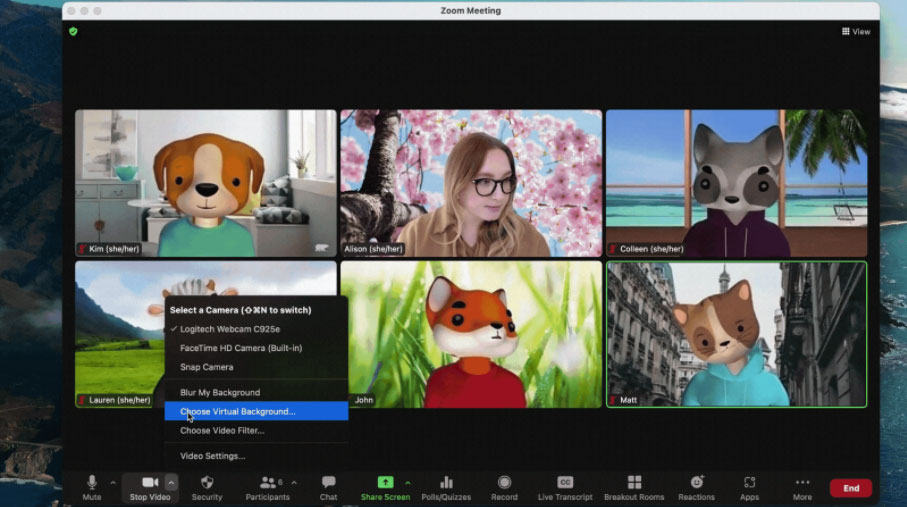The width and height of the screenshot is (907, 507).
Task: Expand the Share Screen options arrow
Action: click(407, 482)
